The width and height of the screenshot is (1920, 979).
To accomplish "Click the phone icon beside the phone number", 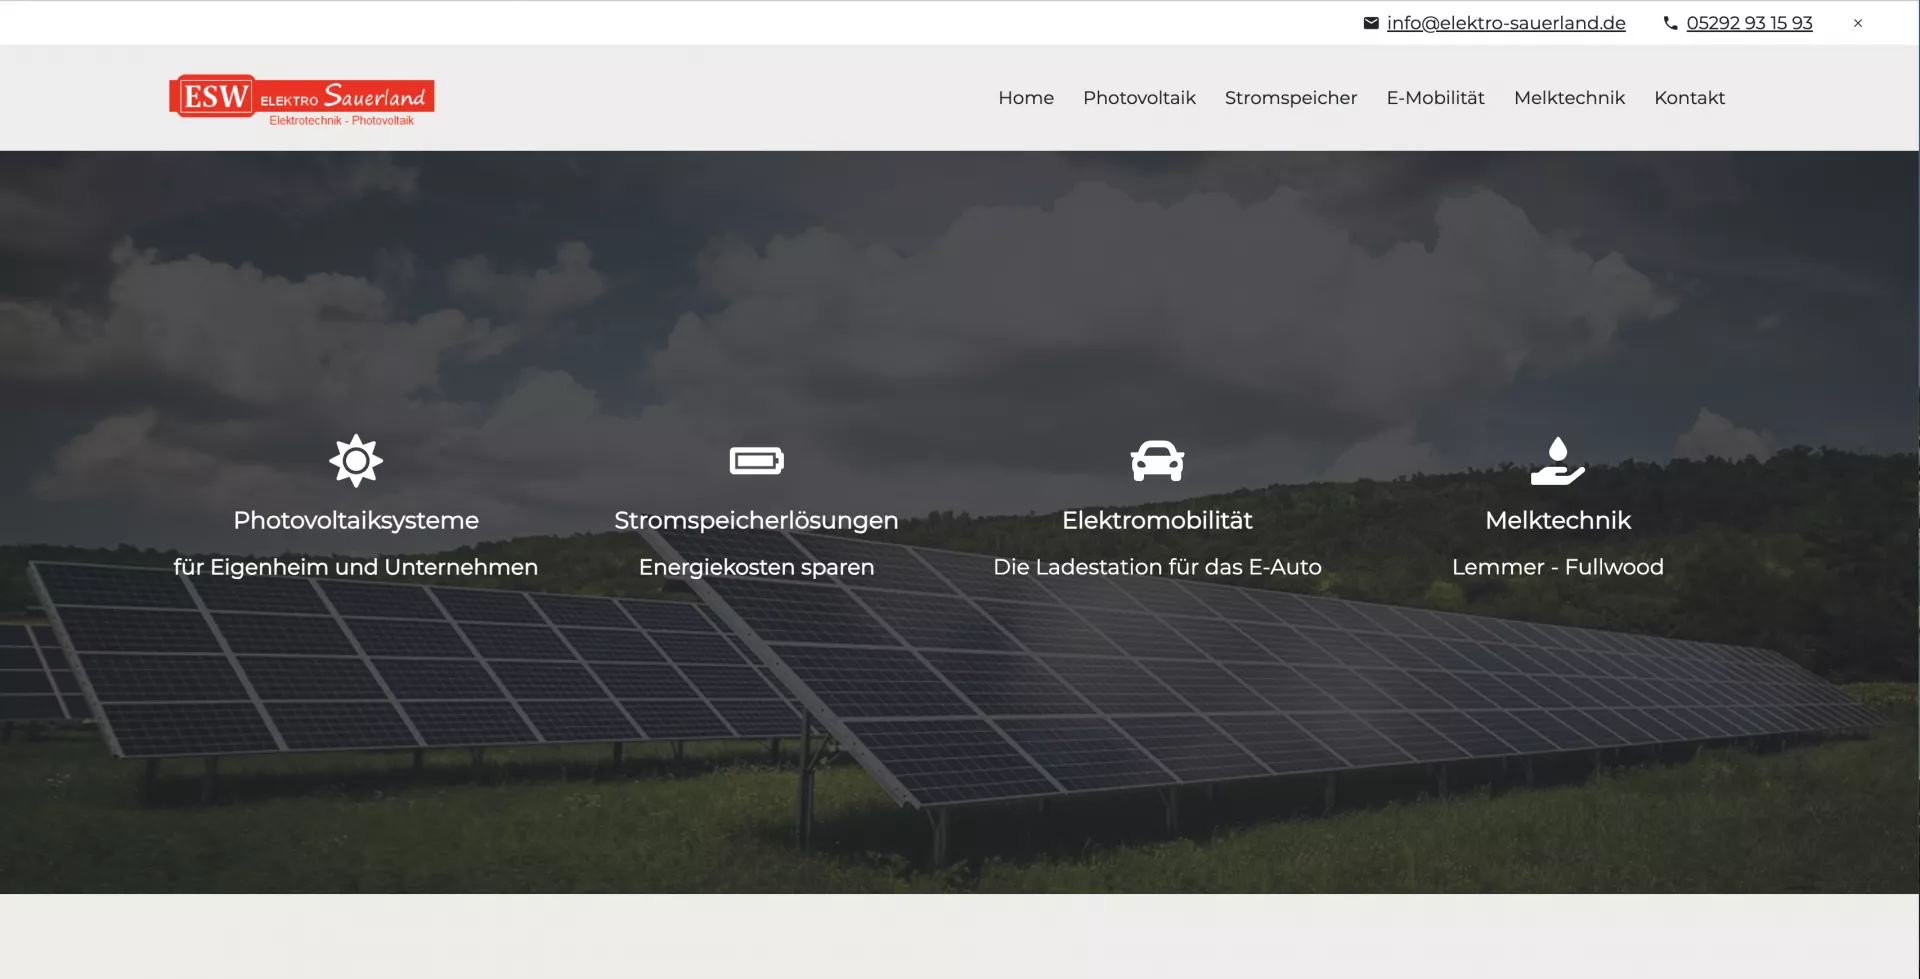I will [1670, 23].
